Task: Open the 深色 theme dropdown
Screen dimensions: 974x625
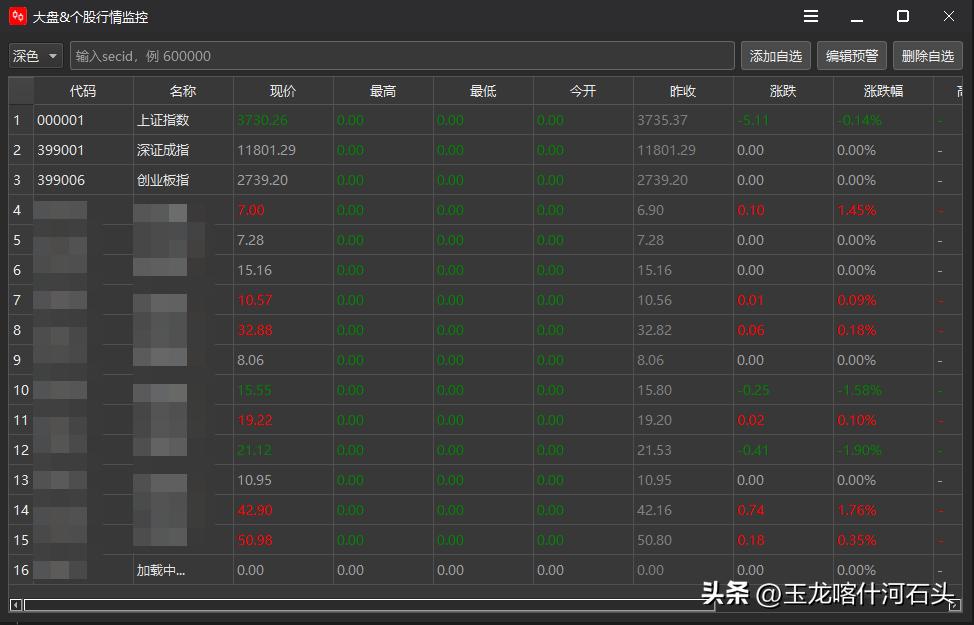Action: pos(35,56)
